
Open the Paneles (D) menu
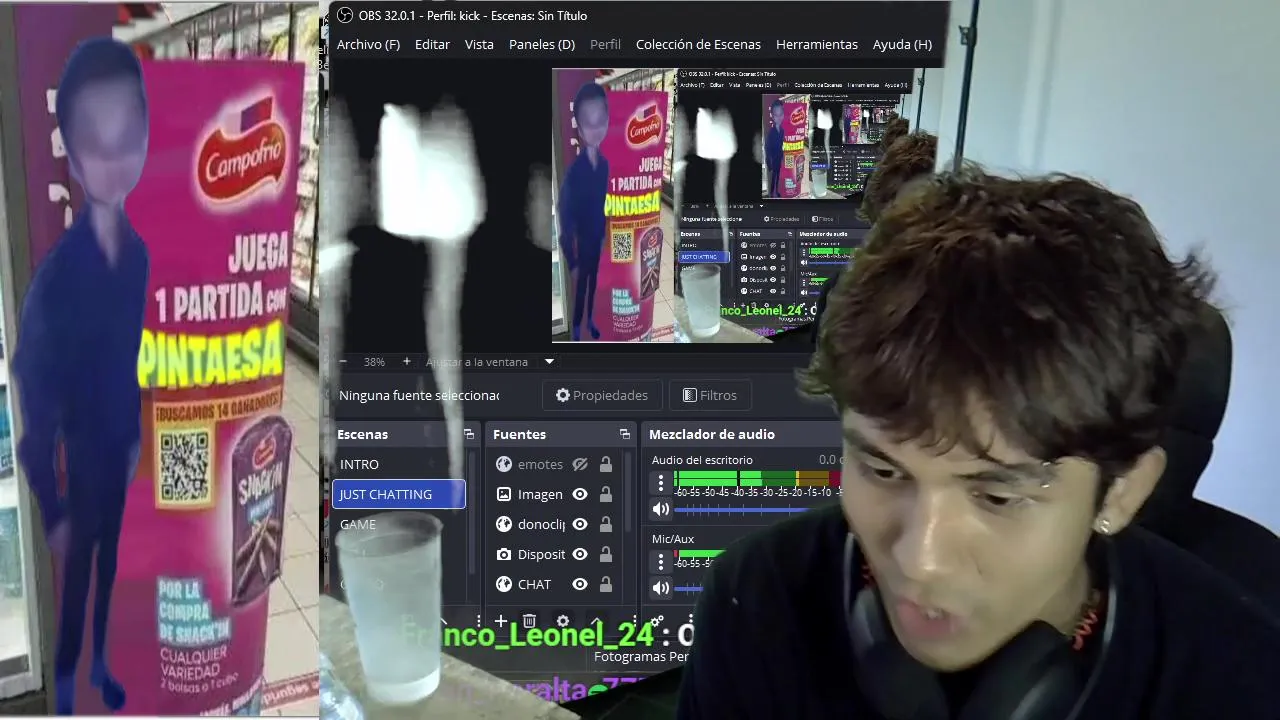pos(542,44)
